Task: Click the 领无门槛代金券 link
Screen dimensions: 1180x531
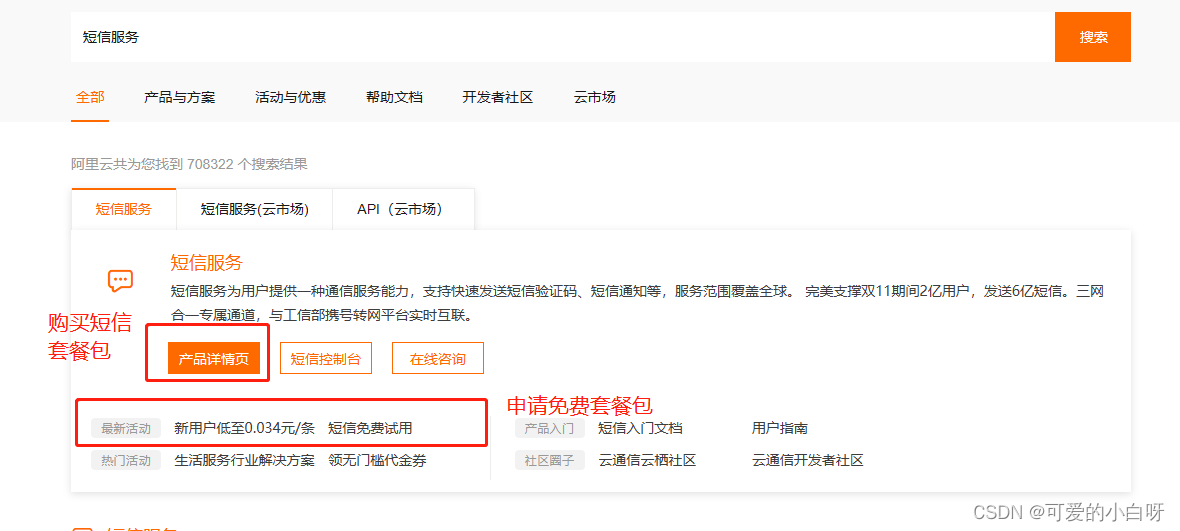Action: click(378, 460)
